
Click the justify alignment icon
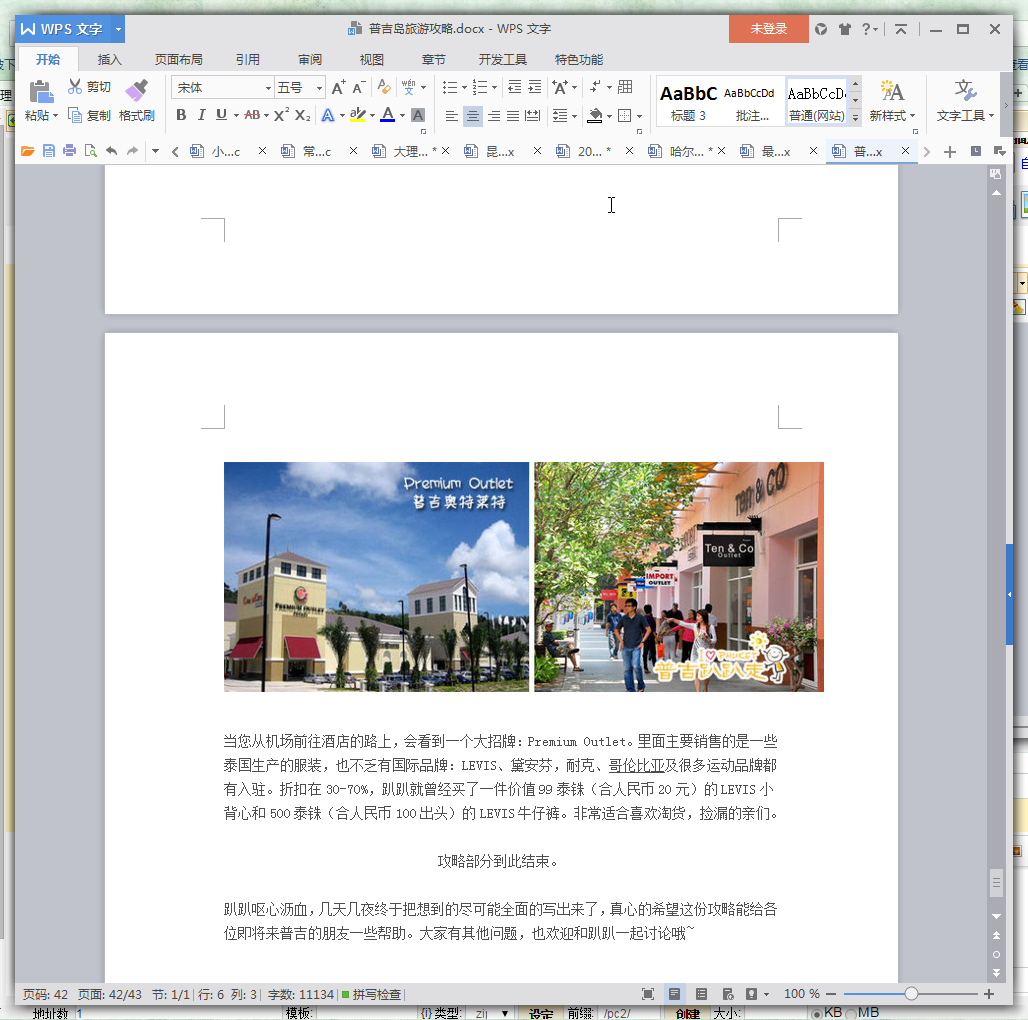click(513, 116)
